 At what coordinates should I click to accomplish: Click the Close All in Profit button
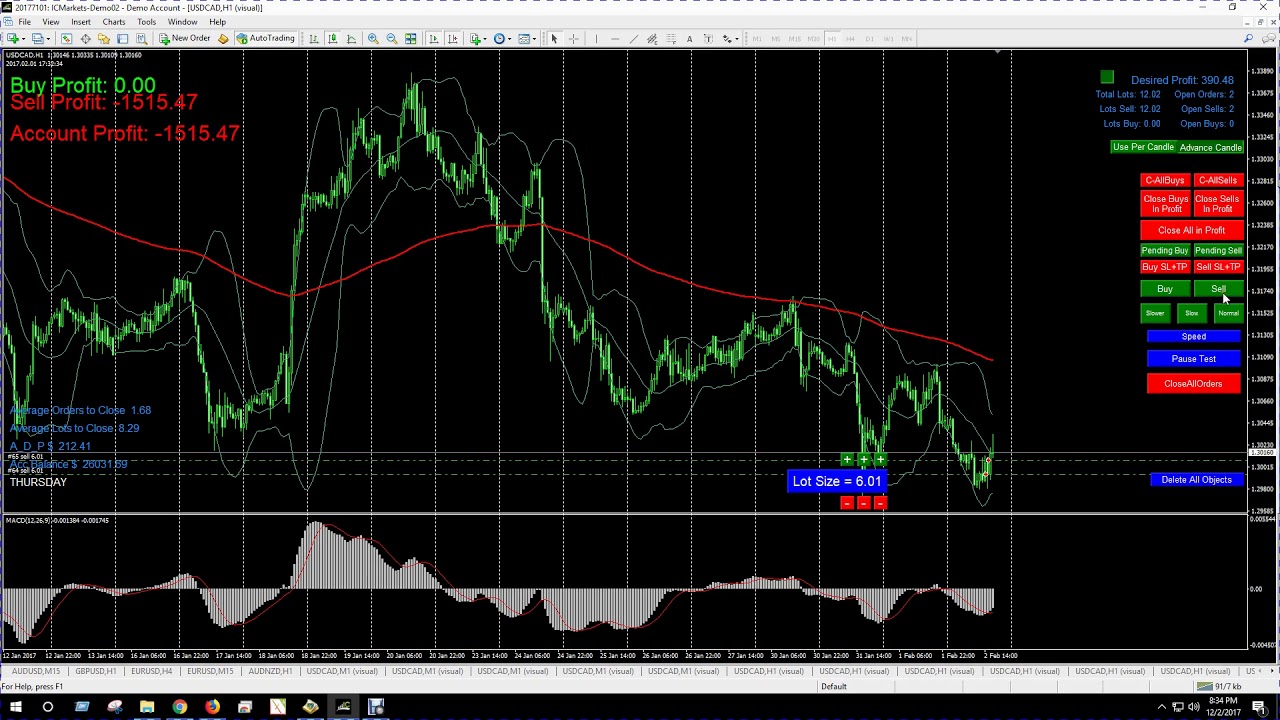(1191, 230)
